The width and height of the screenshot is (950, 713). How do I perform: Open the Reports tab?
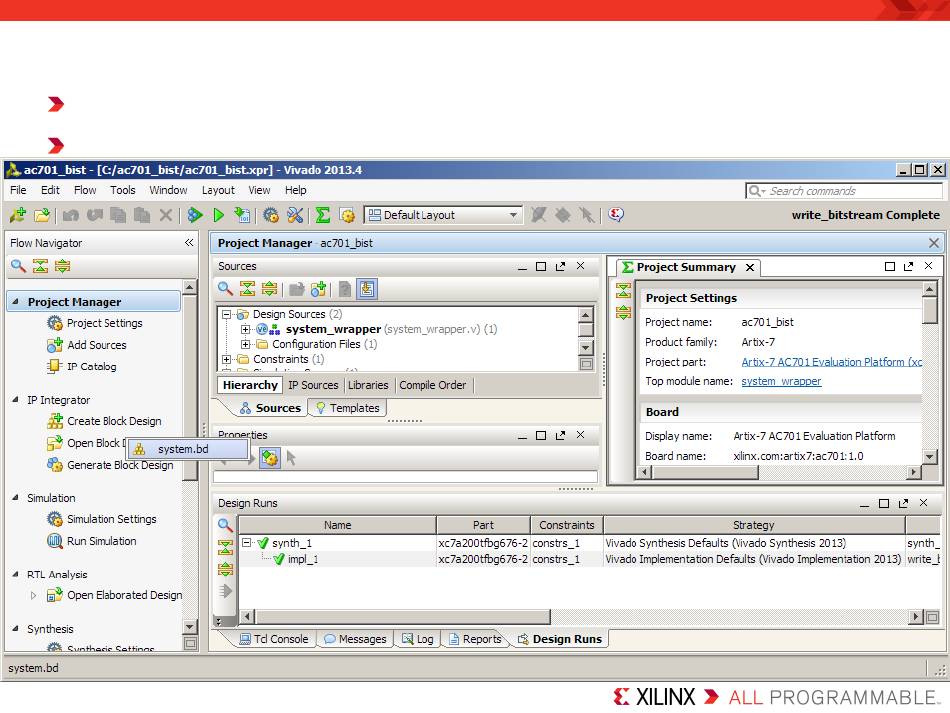(x=475, y=639)
